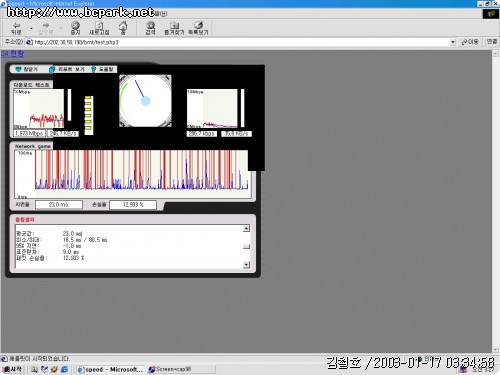The width and height of the screenshot is (500, 375).
Task: Switch to "speed - Microsoft..." taskbar button
Action: coord(110,369)
